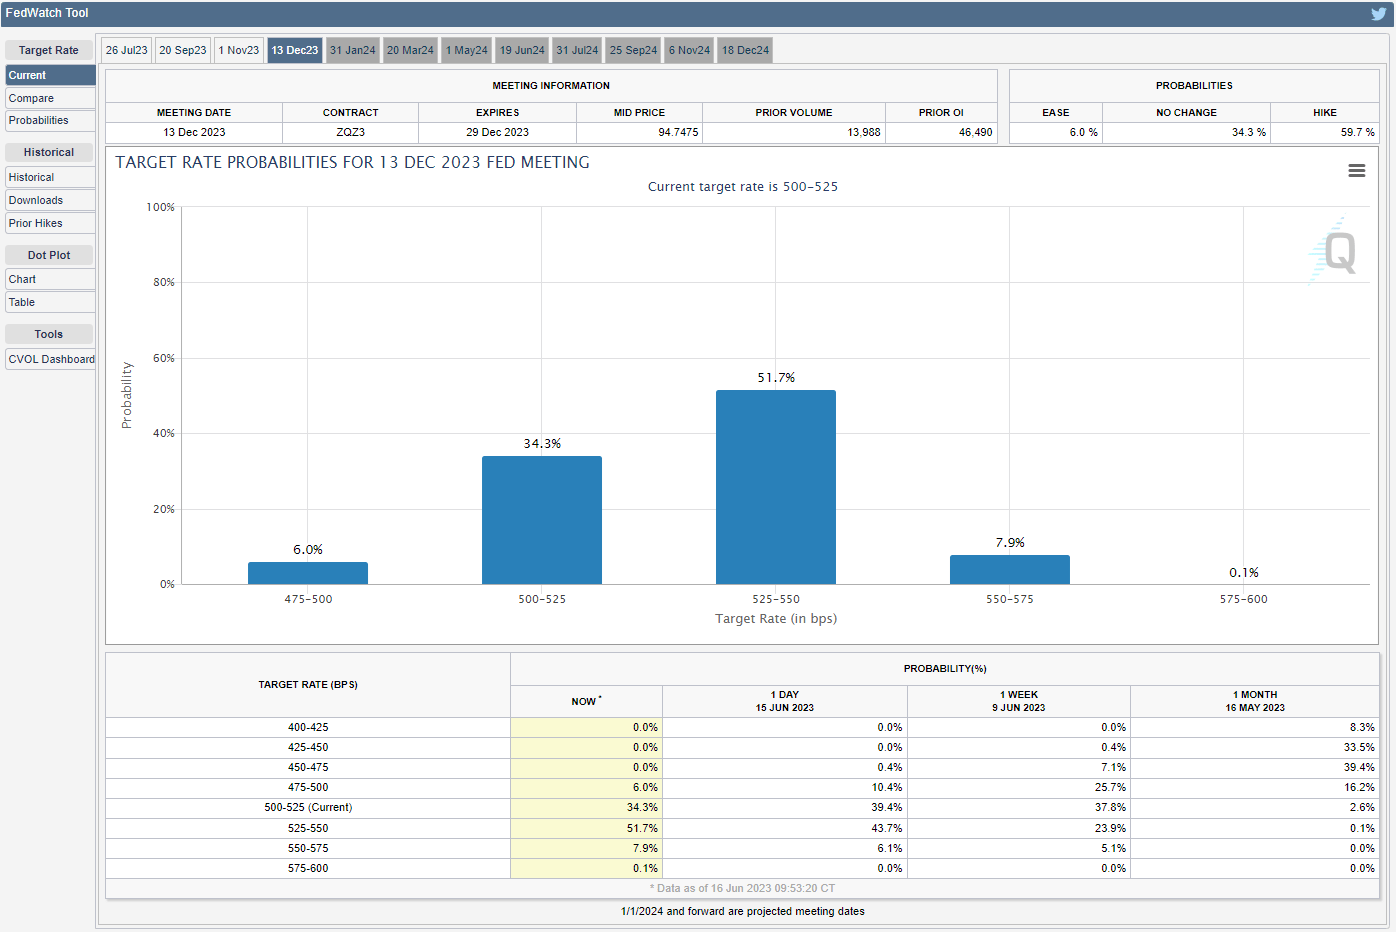Select the 6 Nov24 meeting tab
This screenshot has height=932, width=1396.
click(x=689, y=50)
